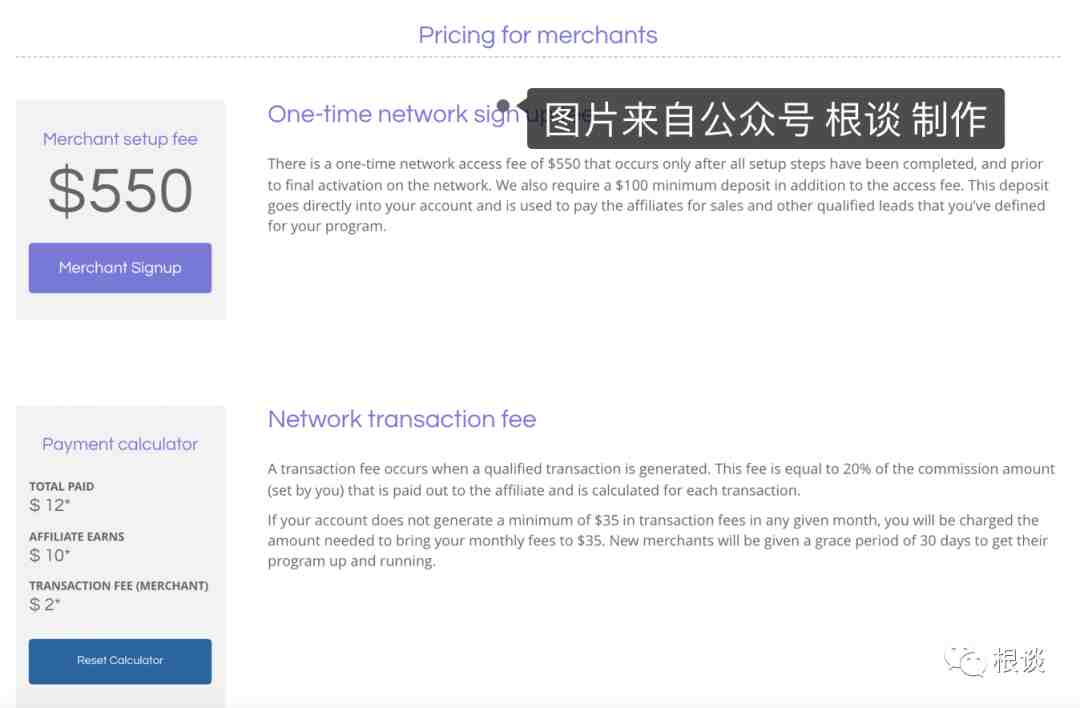Select the Pricing for merchants heading
Image resolution: width=1080 pixels, height=708 pixels.
coord(538,35)
